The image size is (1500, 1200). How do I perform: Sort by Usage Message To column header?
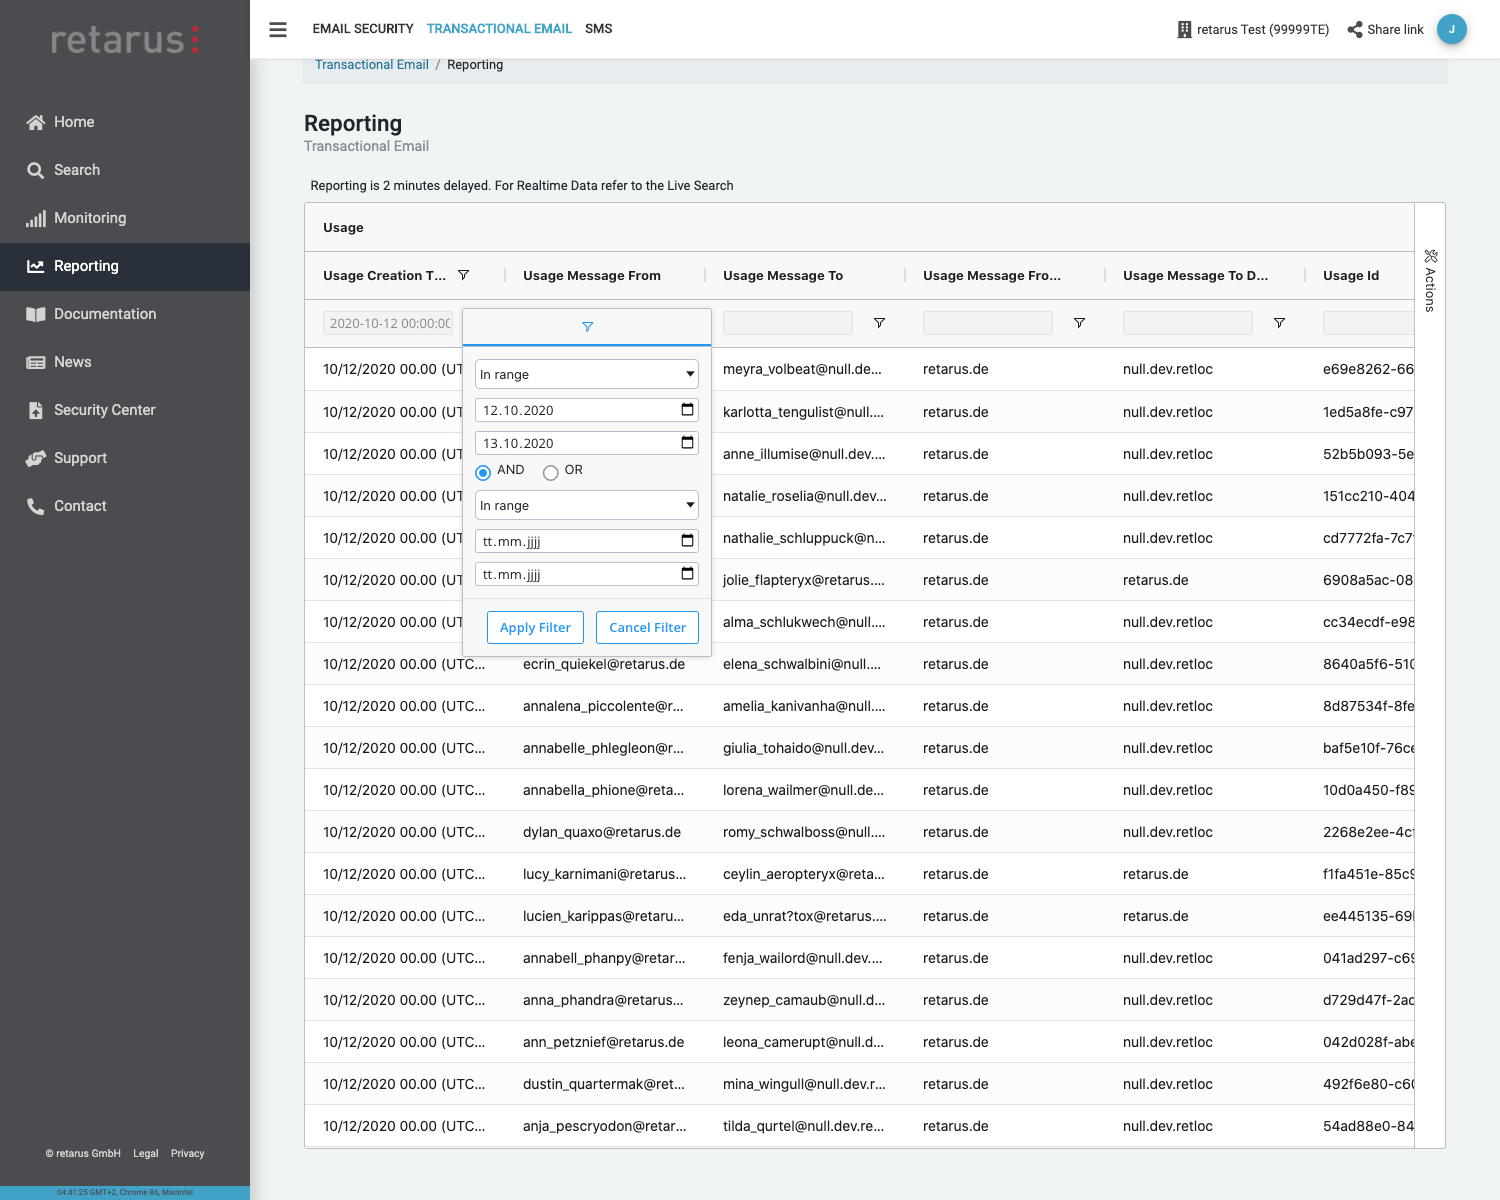(783, 276)
